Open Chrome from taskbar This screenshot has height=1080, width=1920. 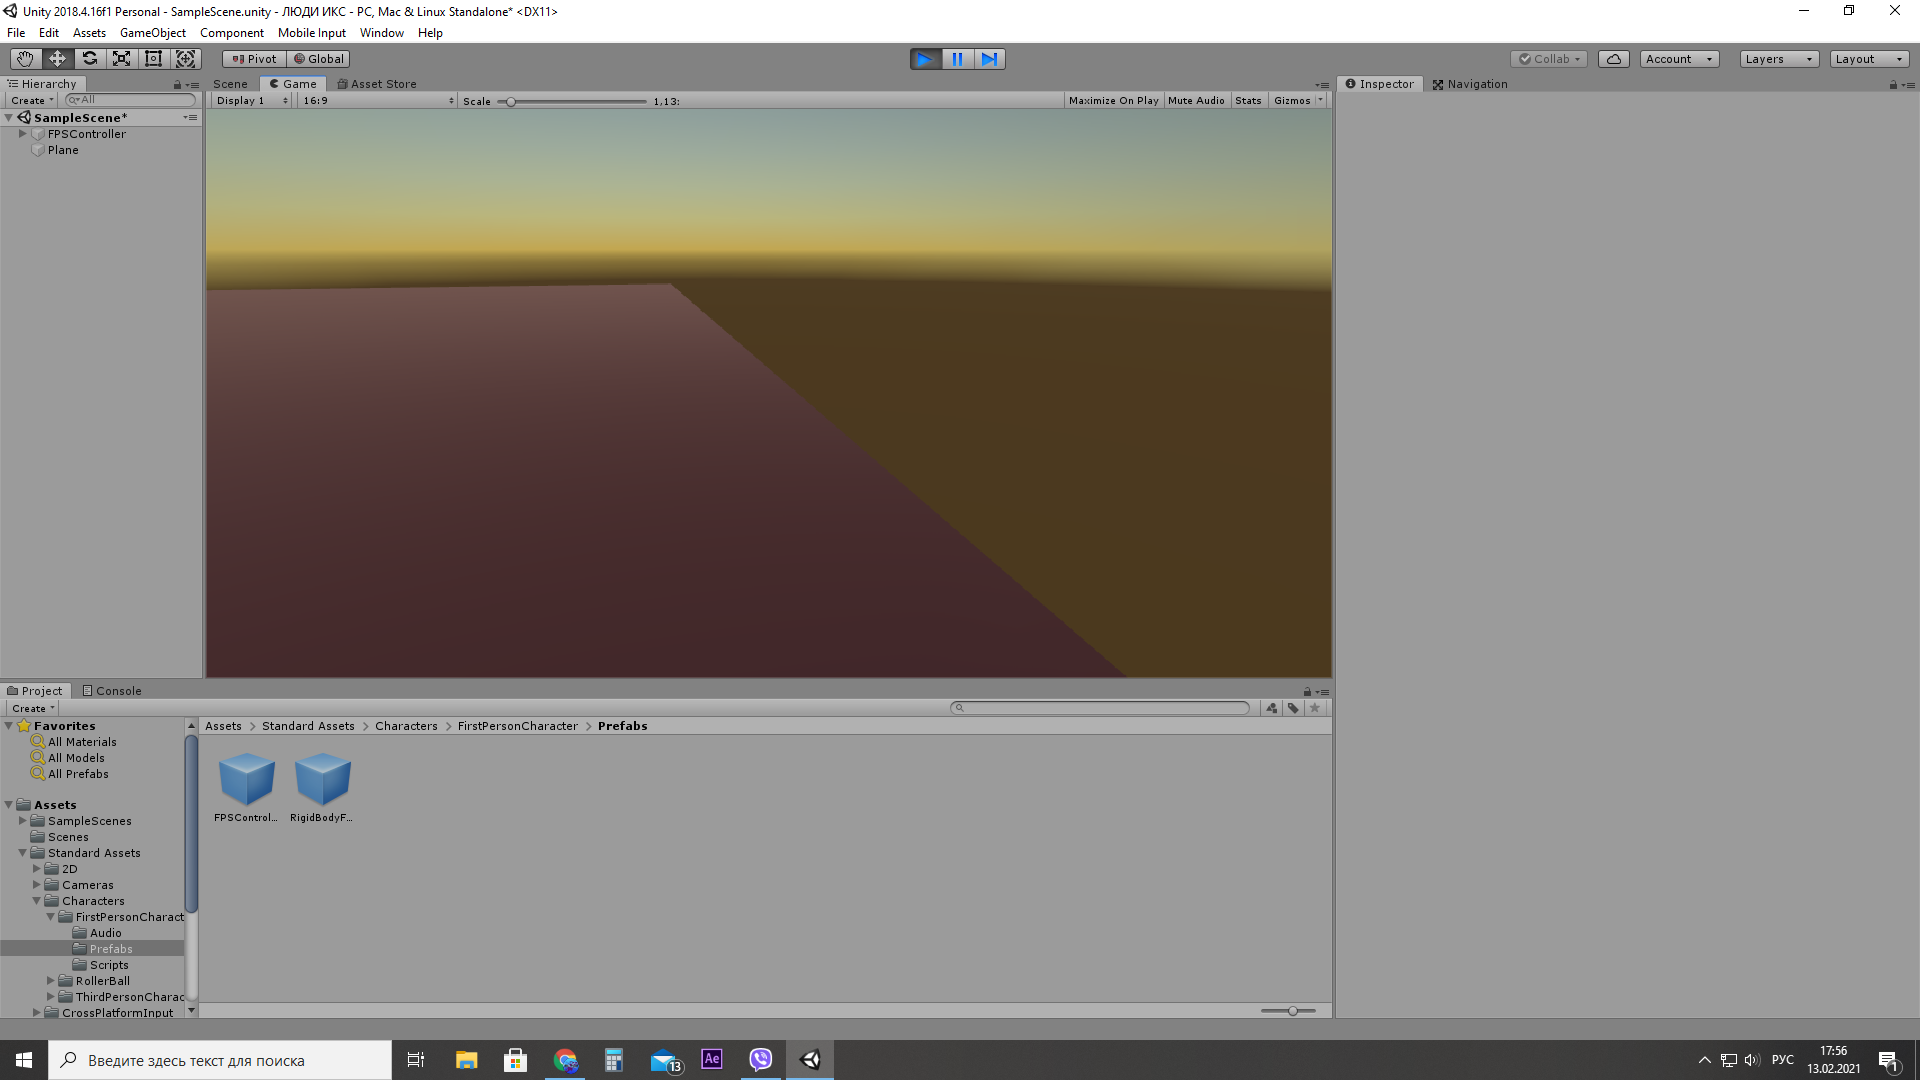[565, 1060]
